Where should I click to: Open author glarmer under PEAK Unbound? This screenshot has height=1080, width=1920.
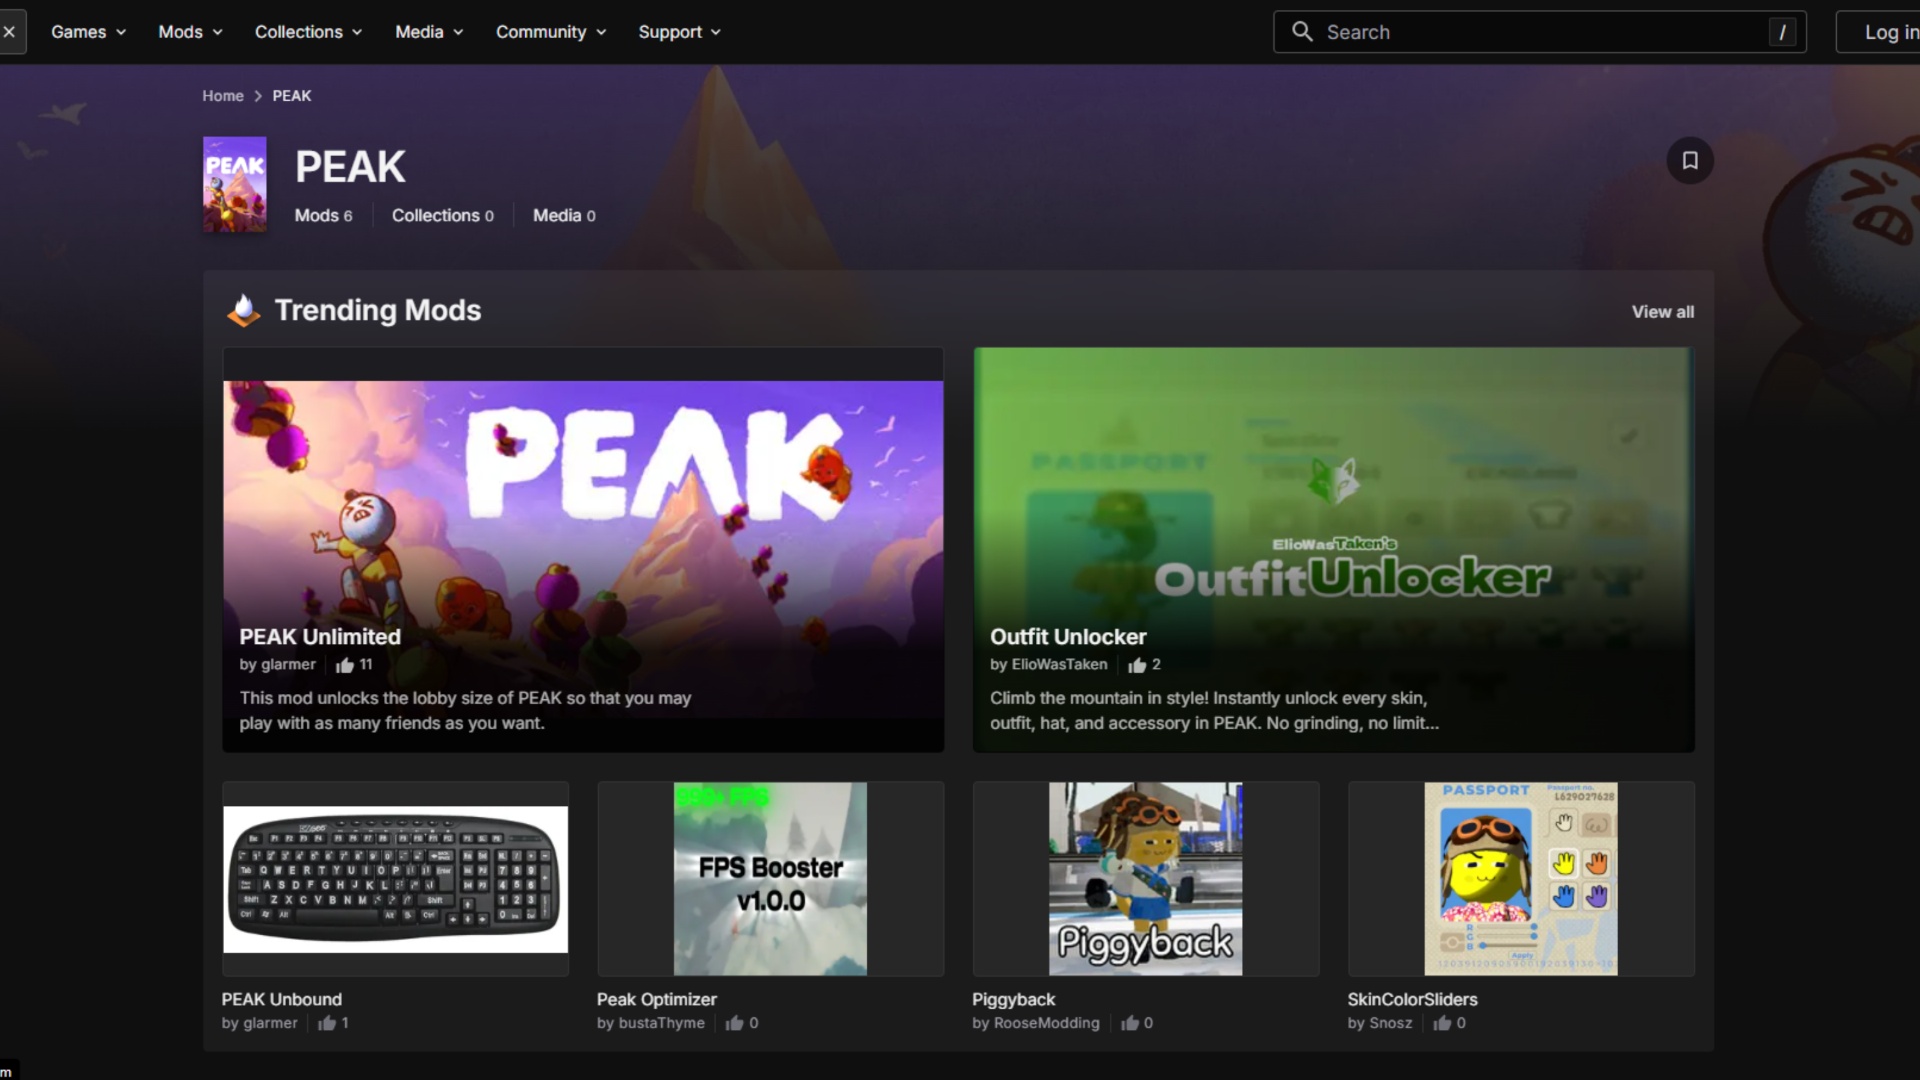[270, 1023]
